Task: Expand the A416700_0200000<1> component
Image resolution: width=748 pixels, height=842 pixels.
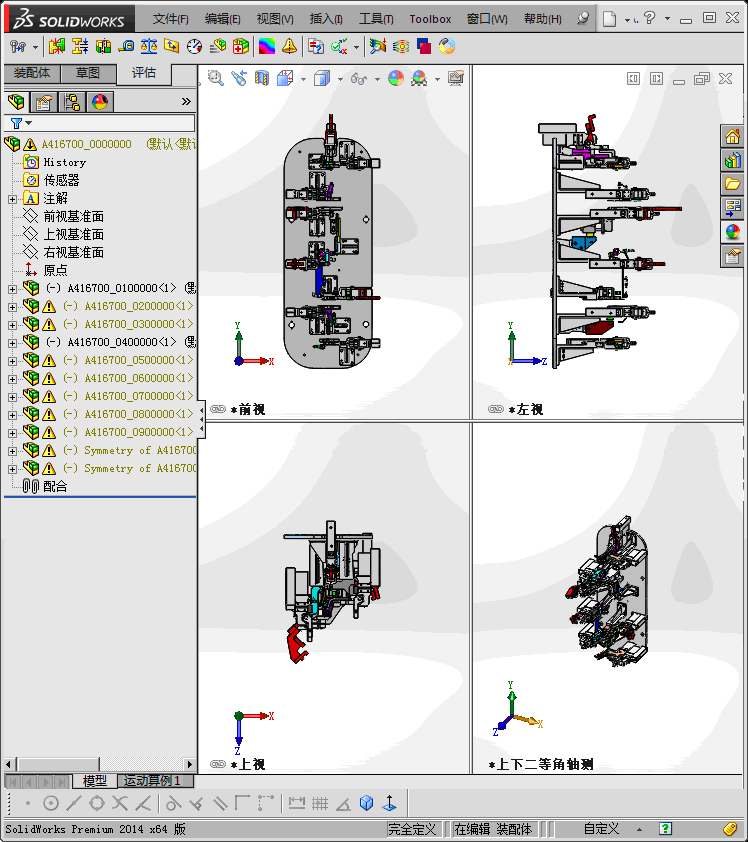Action: (x=12, y=307)
